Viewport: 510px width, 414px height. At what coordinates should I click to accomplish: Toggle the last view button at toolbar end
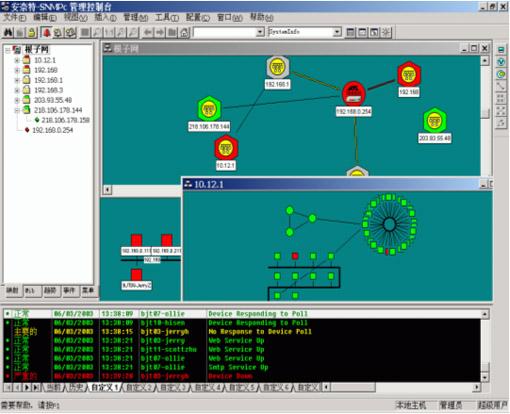pyautogui.click(x=386, y=32)
